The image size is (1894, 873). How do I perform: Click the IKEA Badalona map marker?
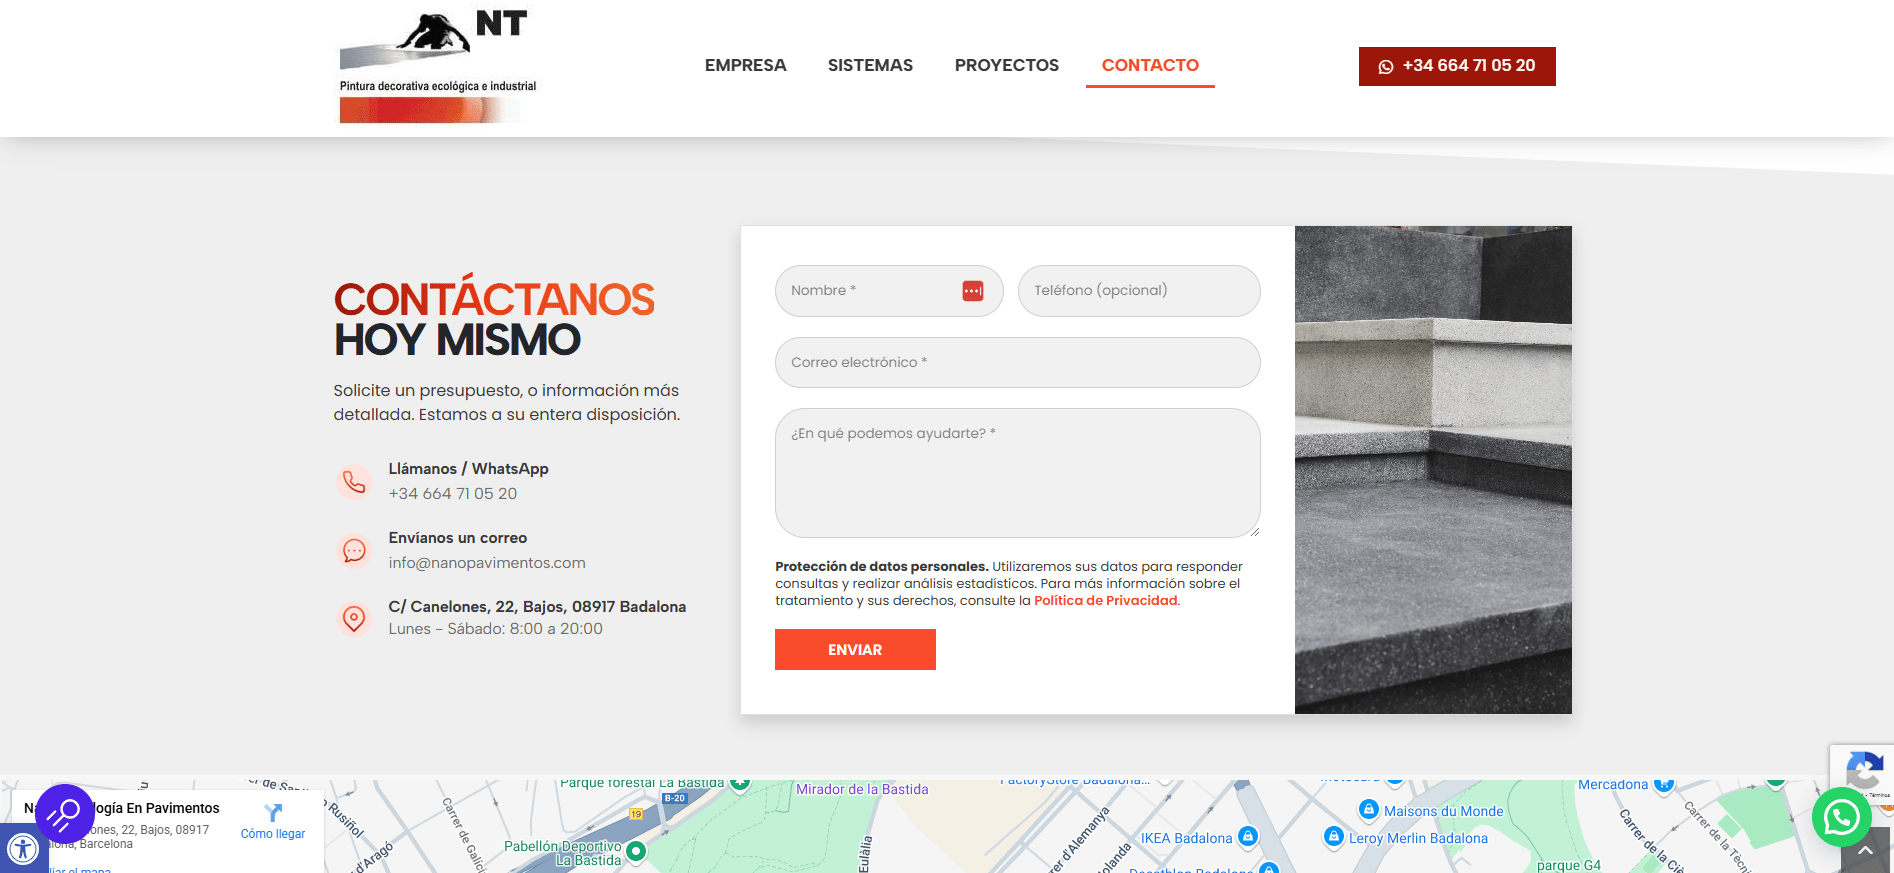tap(1247, 836)
